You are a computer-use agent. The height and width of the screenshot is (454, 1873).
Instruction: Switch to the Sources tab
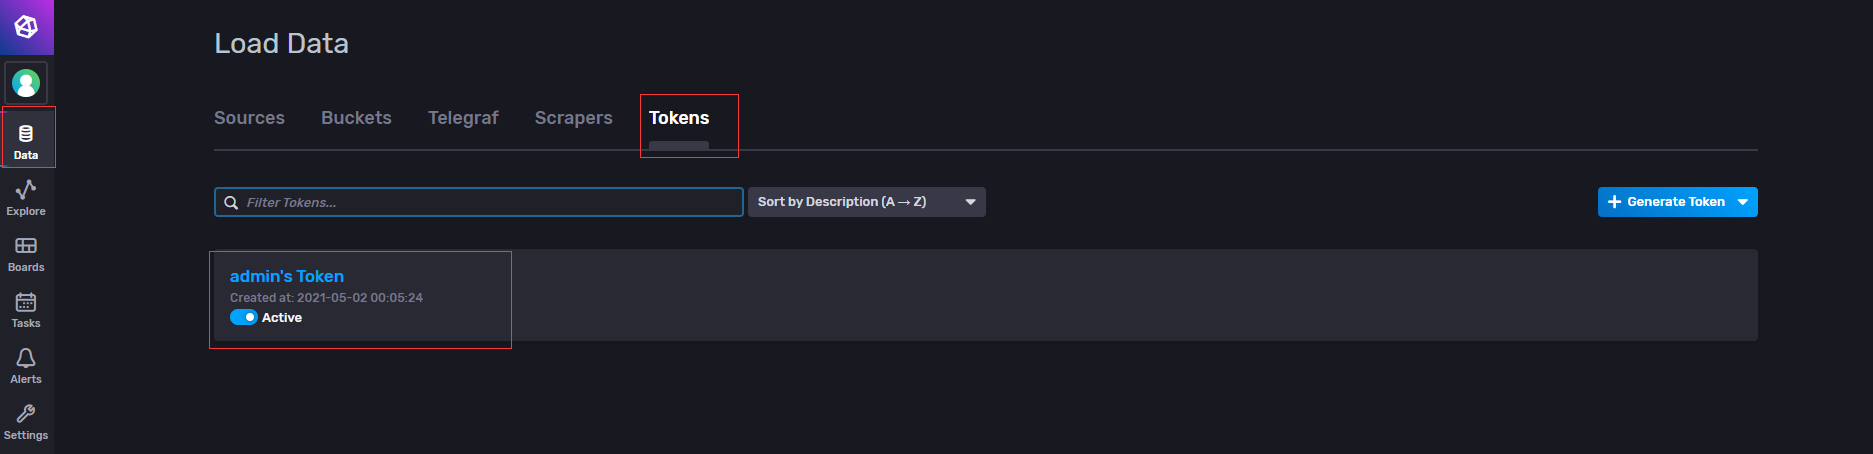pyautogui.click(x=249, y=118)
